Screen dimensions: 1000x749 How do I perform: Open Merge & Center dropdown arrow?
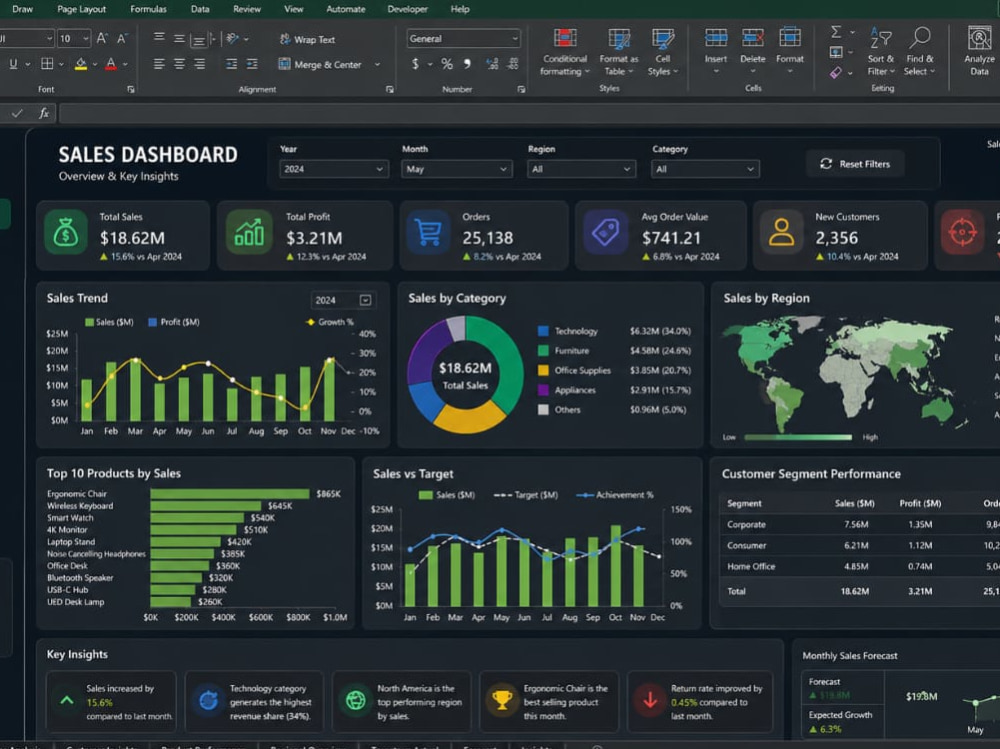point(377,64)
